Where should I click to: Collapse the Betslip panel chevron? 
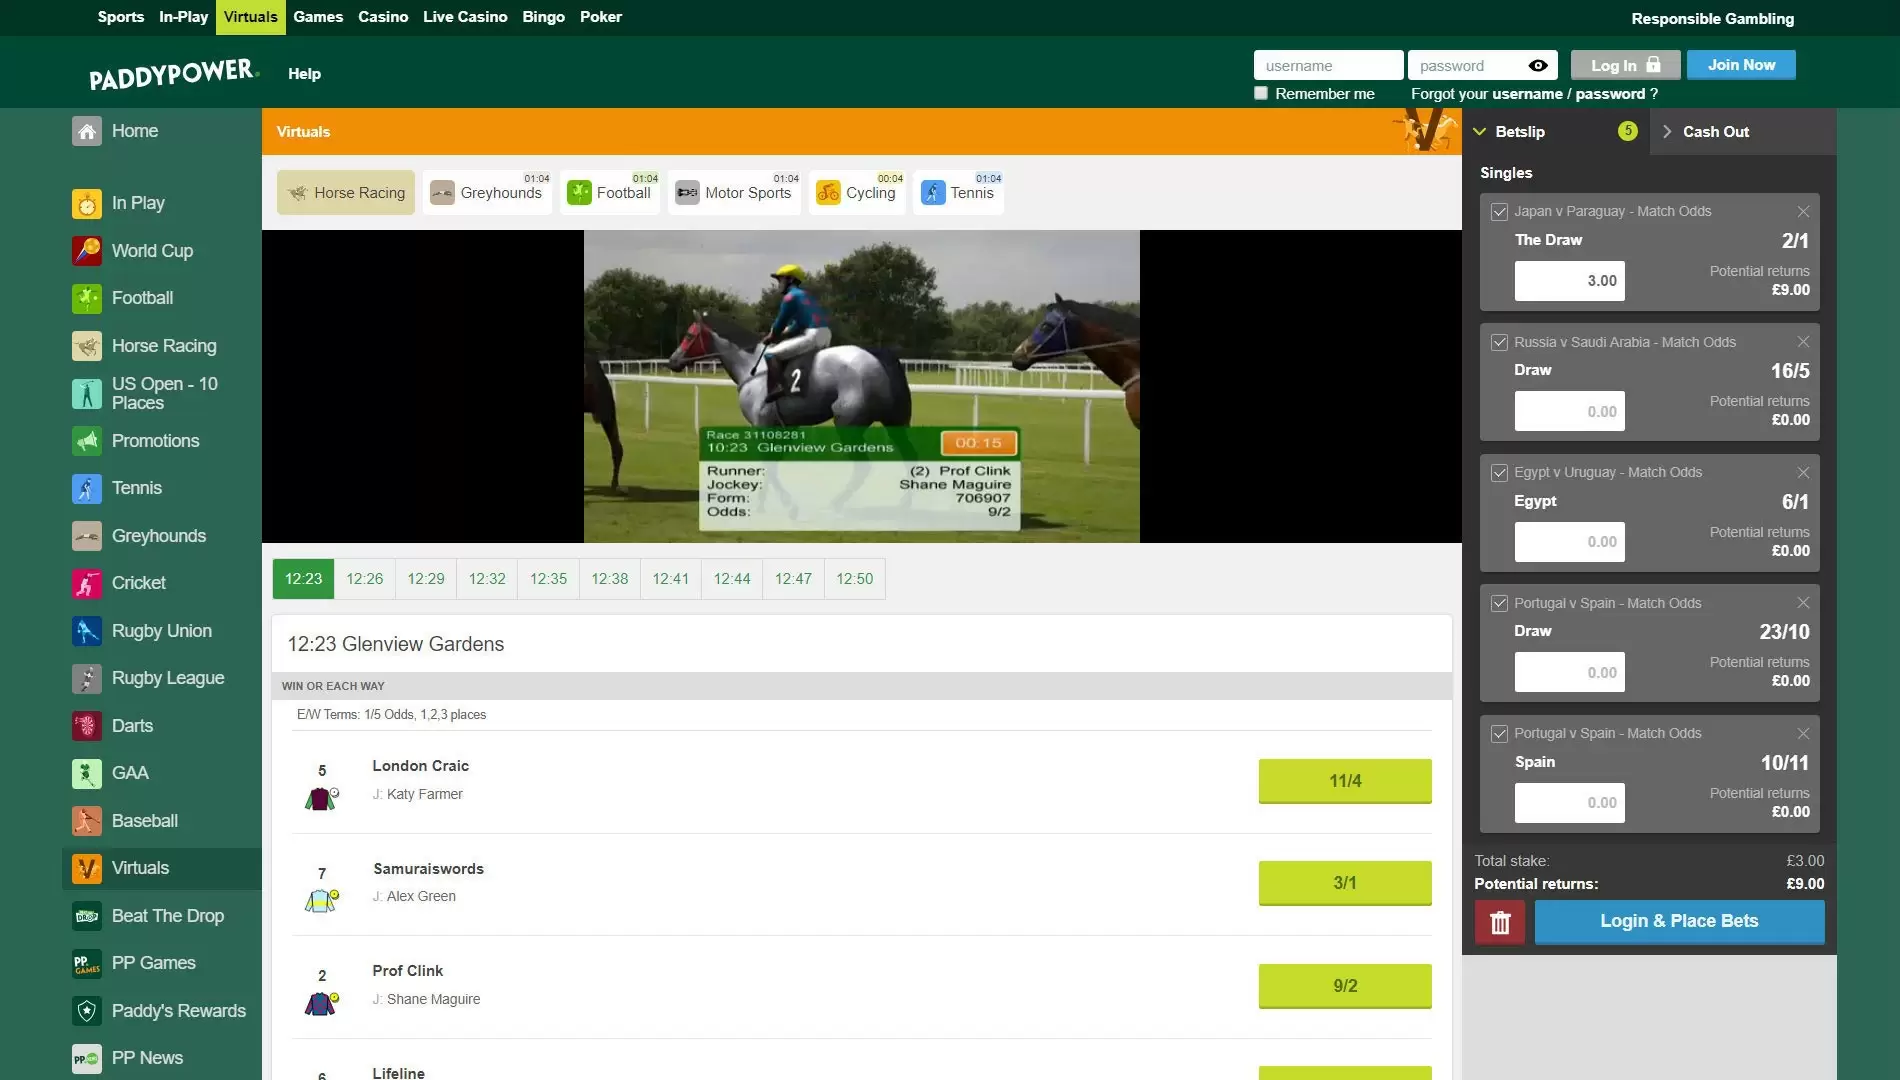(1480, 132)
